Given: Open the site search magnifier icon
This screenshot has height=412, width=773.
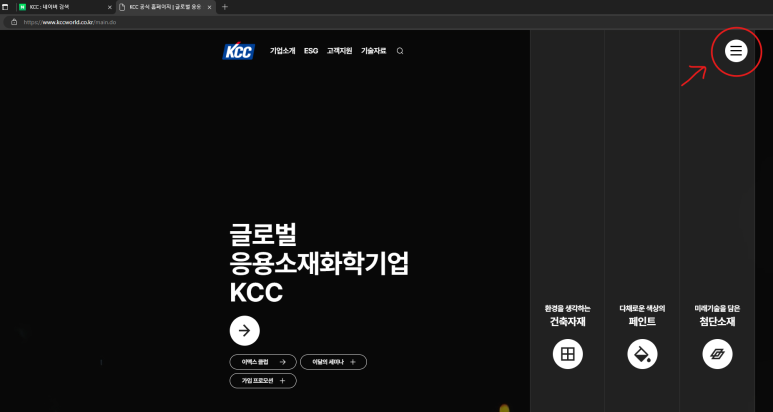Looking at the screenshot, I should coord(400,51).
